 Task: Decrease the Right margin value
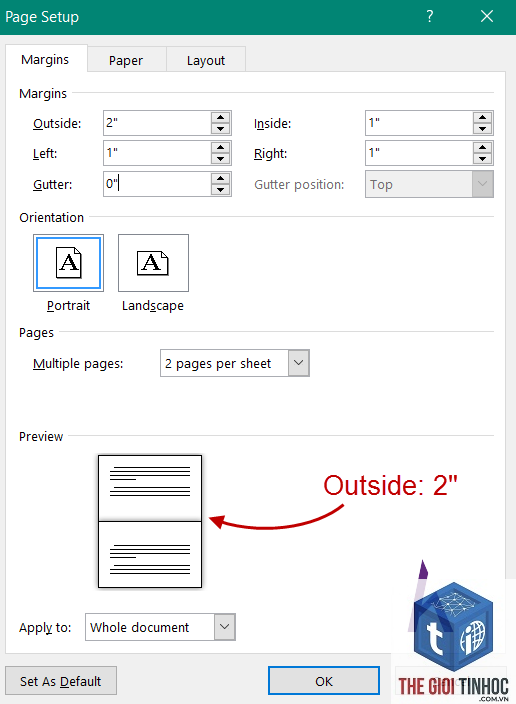coord(483,159)
